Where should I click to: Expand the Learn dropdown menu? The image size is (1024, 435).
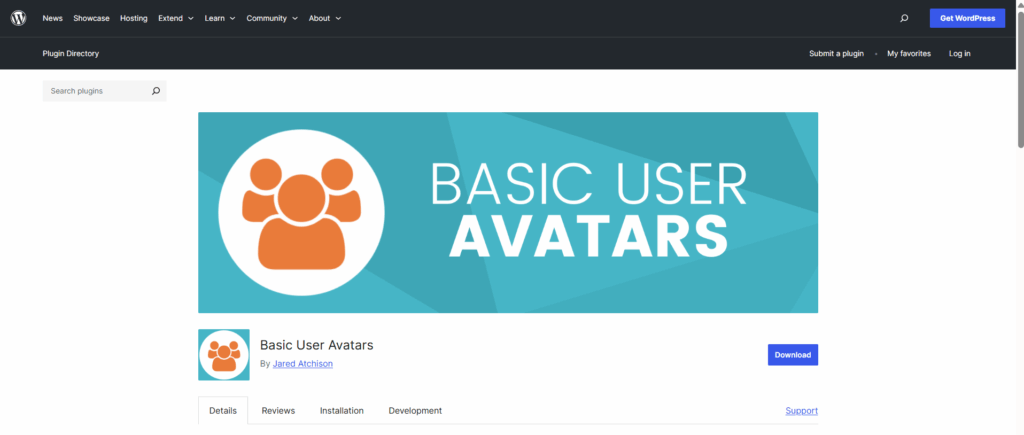(220, 18)
